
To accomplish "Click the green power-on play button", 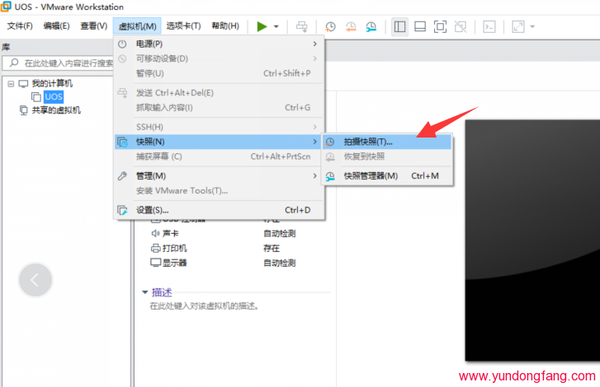I will pyautogui.click(x=262, y=26).
